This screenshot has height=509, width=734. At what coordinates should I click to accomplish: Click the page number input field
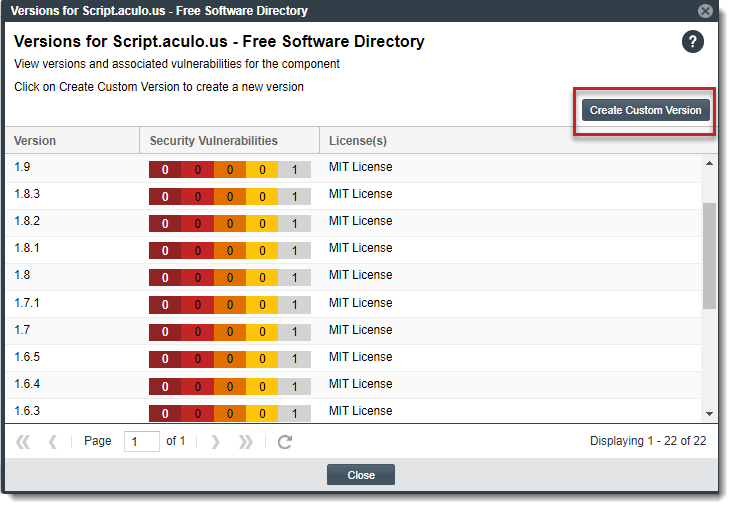tap(141, 442)
